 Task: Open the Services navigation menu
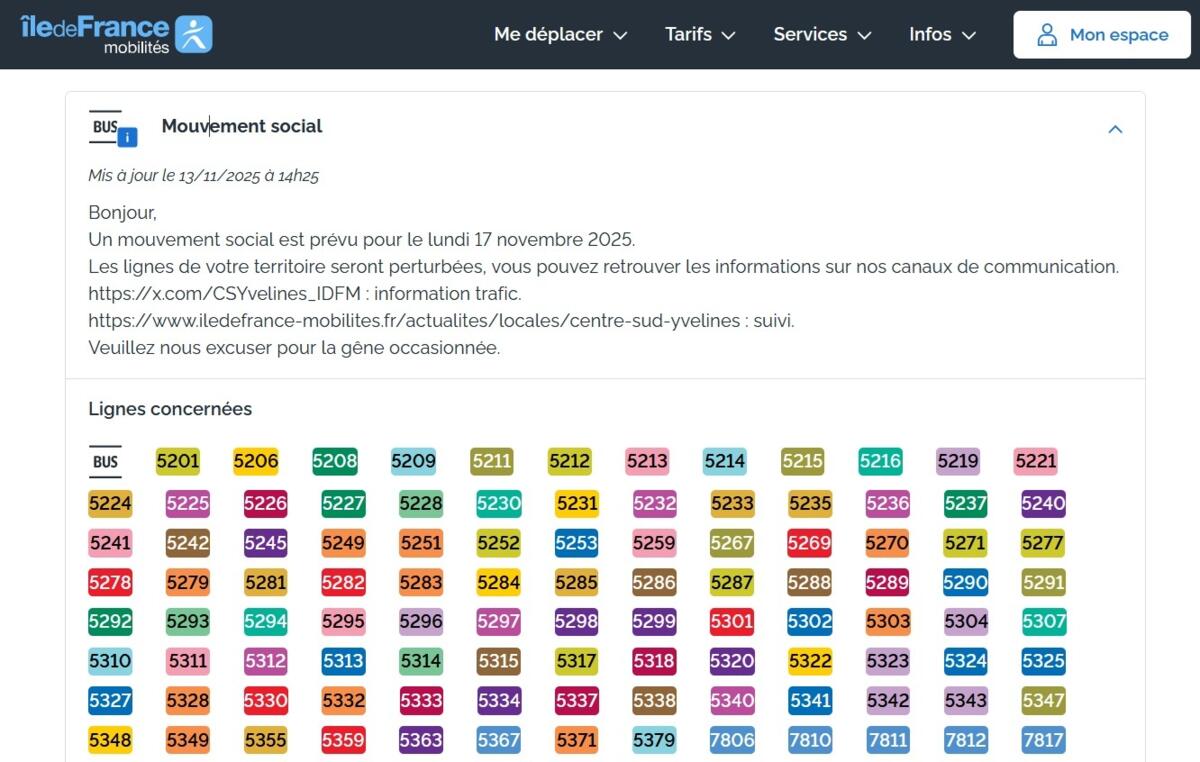822,35
